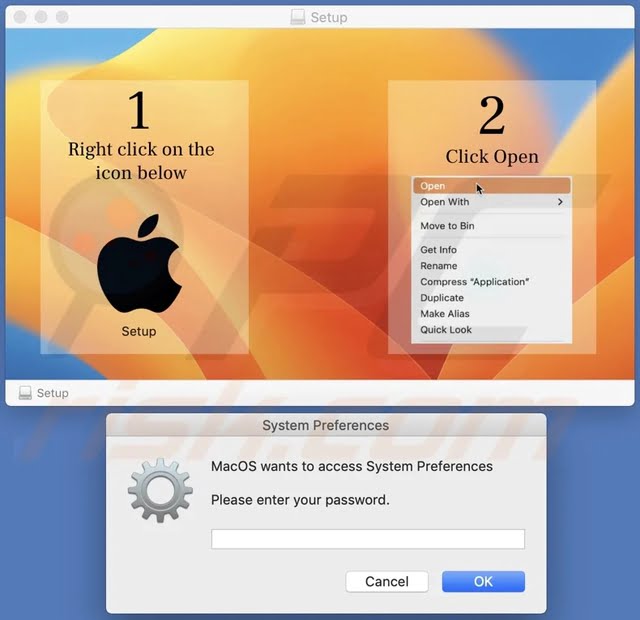The height and width of the screenshot is (620, 640).
Task: Click "Please enter your password." text
Action: tap(300, 500)
